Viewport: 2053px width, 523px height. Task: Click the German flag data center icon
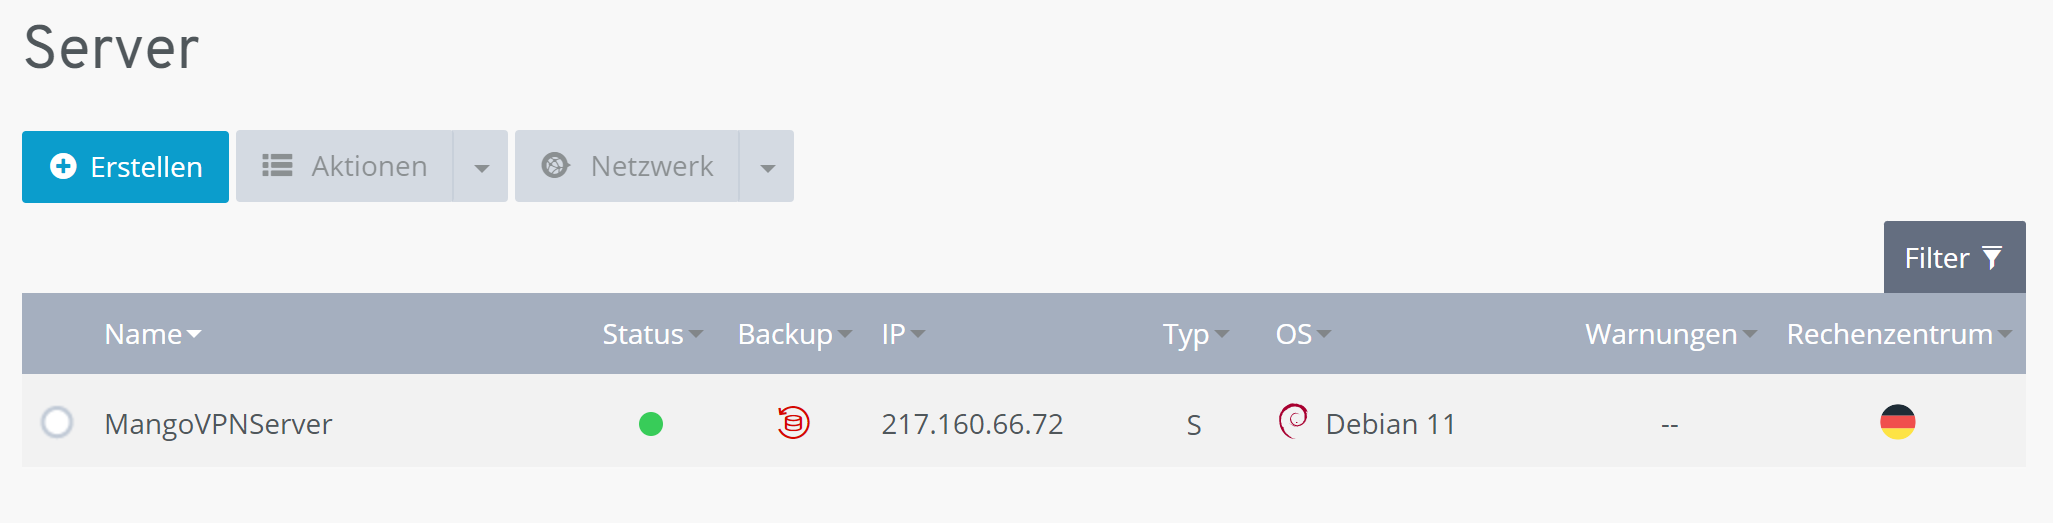click(1897, 422)
